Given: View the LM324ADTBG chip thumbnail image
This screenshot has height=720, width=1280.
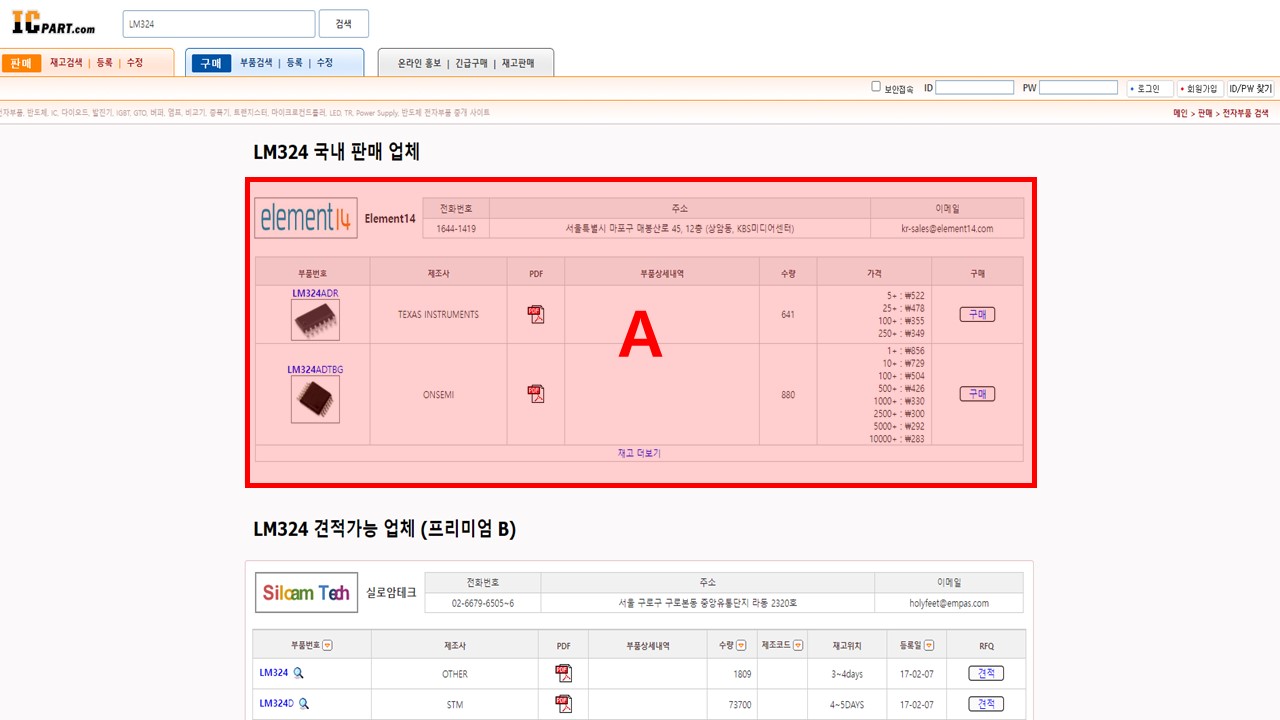Looking at the screenshot, I should point(315,399).
